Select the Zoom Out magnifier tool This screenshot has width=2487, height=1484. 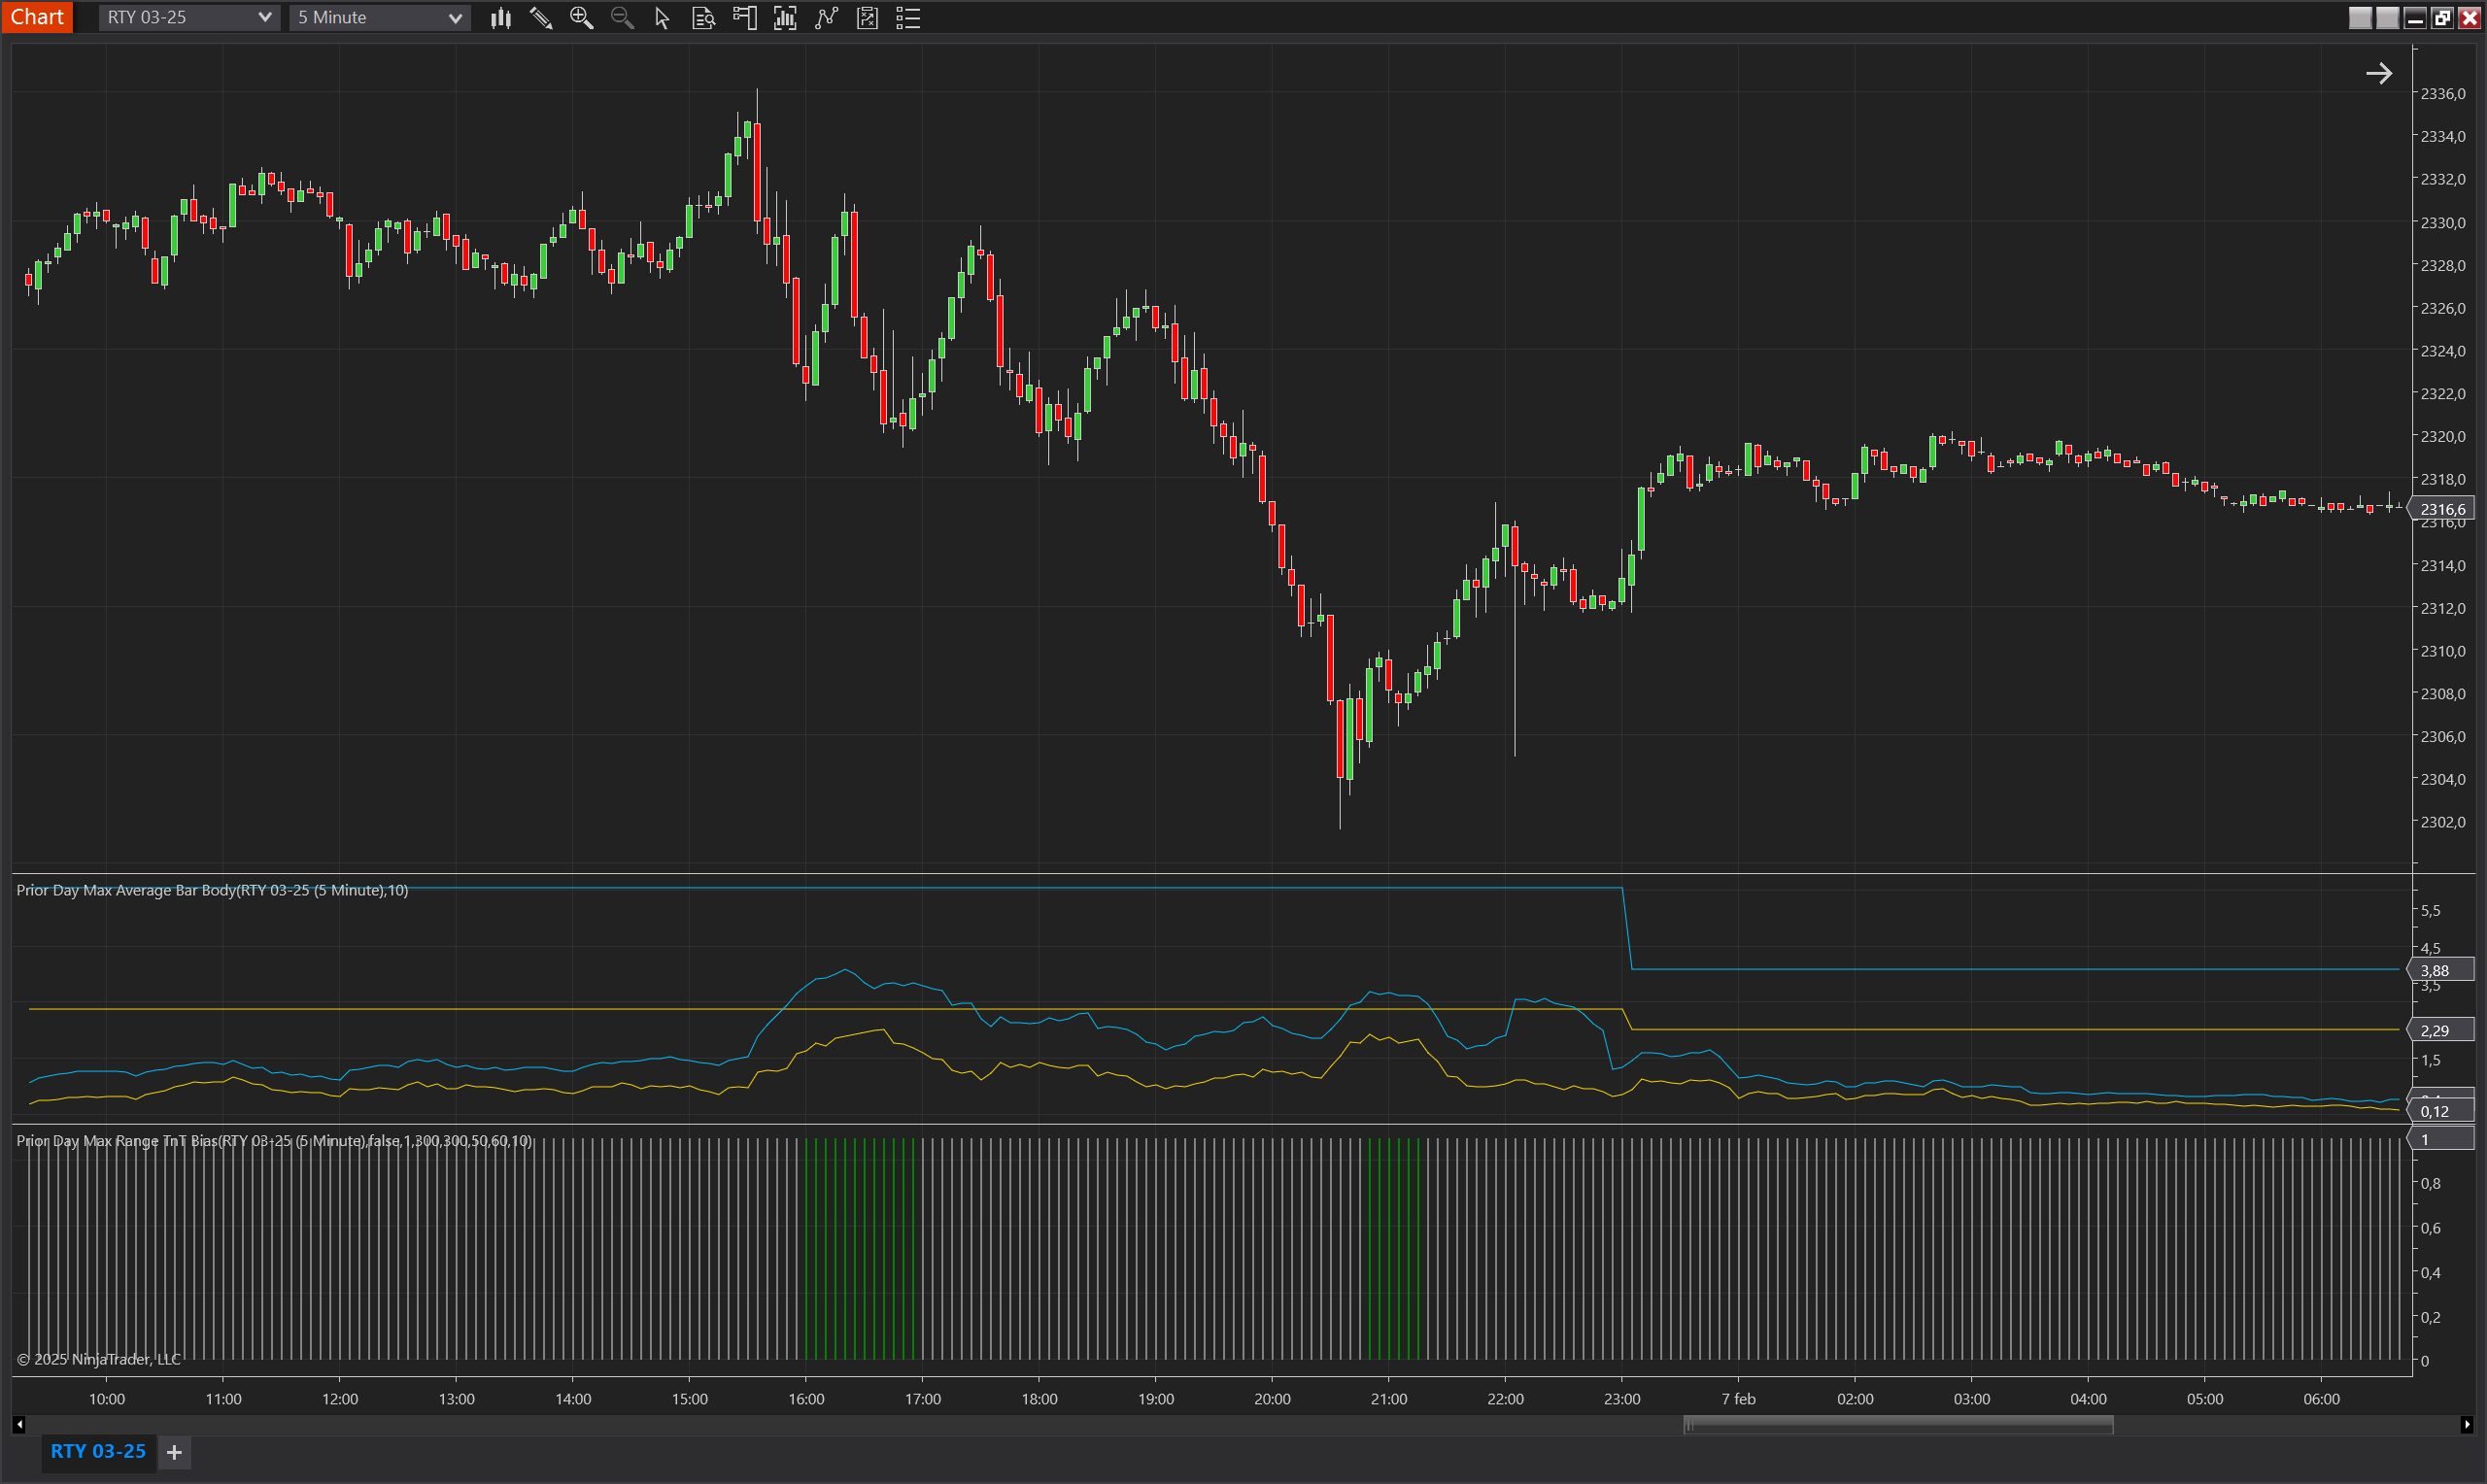click(622, 18)
